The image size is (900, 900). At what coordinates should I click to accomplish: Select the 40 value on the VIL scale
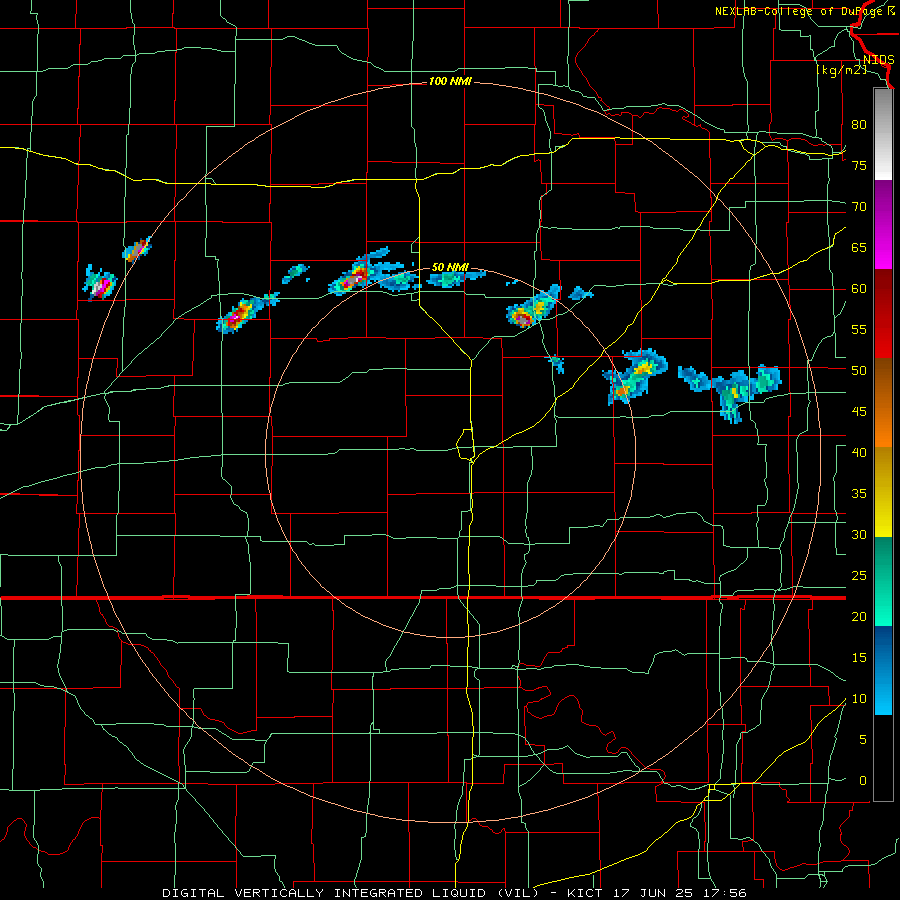pos(859,452)
